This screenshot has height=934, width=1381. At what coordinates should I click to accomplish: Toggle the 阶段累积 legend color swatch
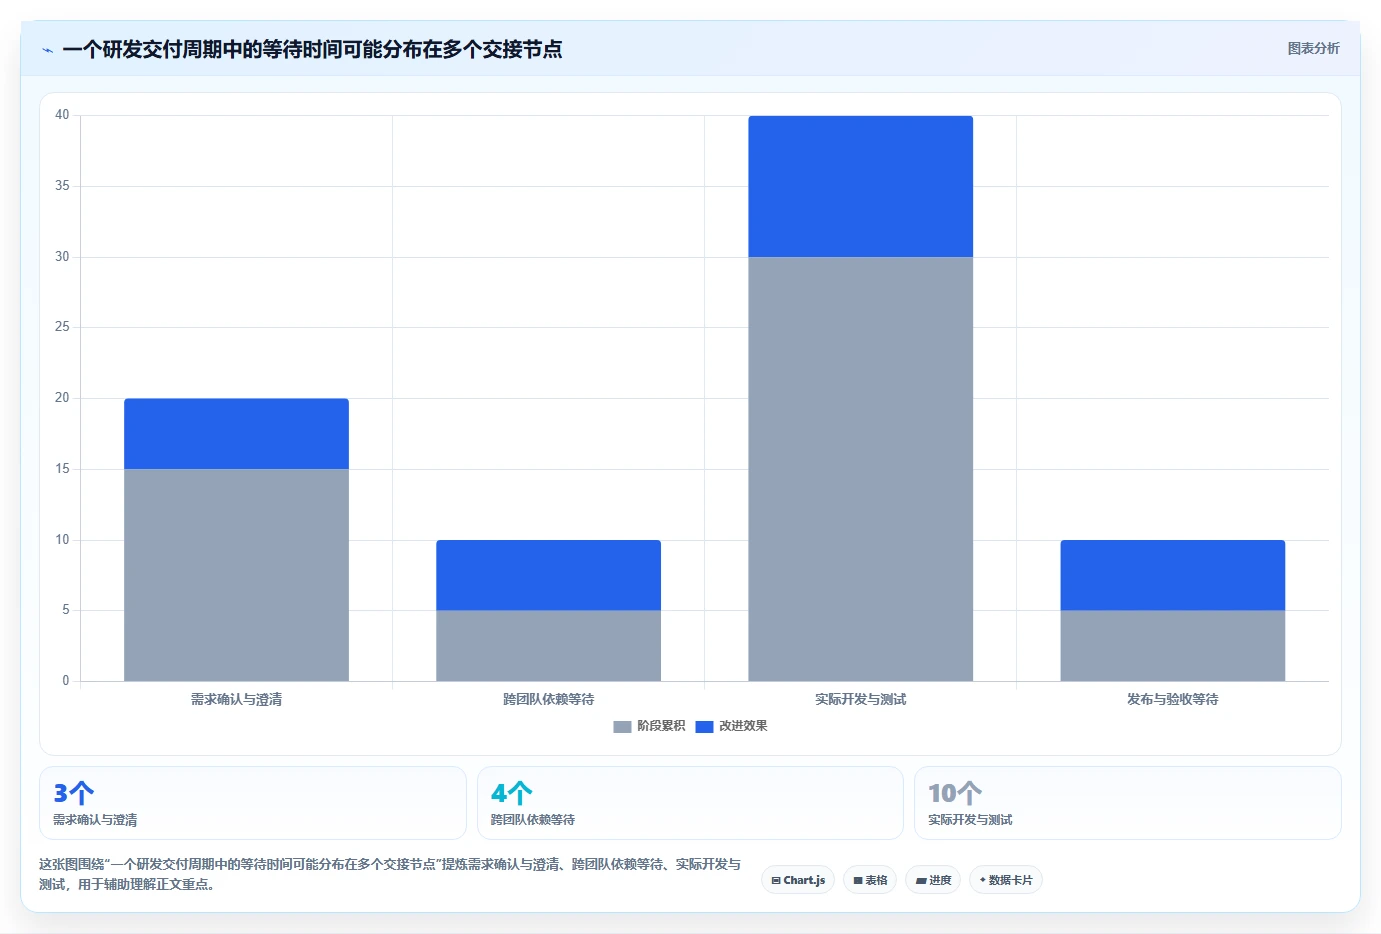point(622,727)
